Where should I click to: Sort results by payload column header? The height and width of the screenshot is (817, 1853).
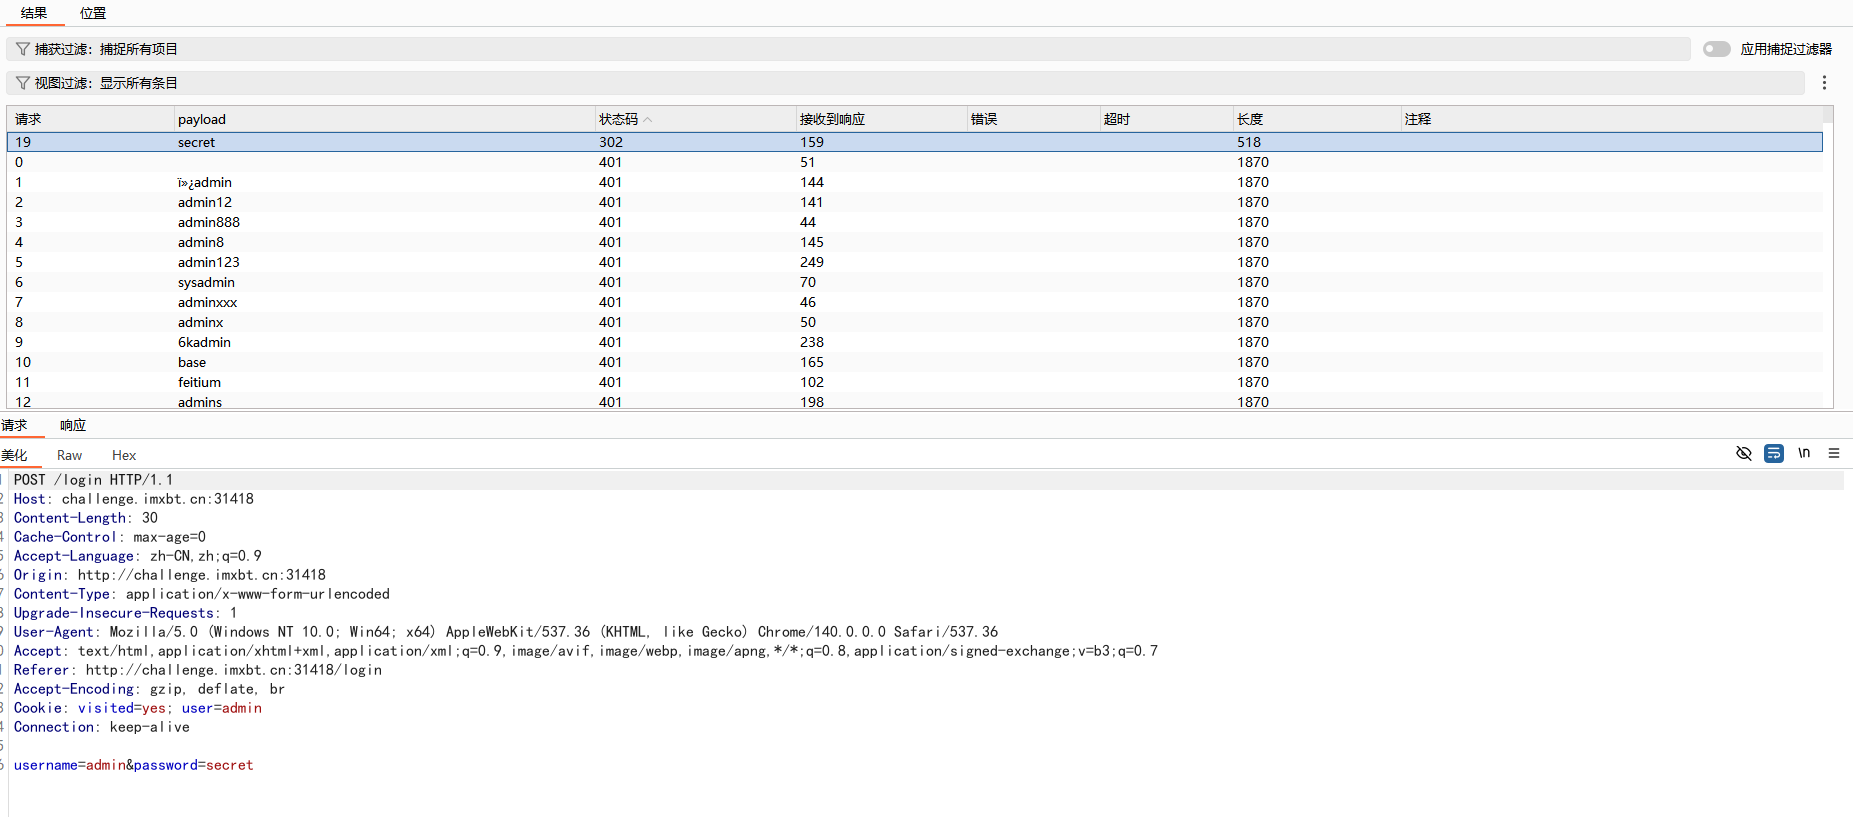tap(202, 119)
